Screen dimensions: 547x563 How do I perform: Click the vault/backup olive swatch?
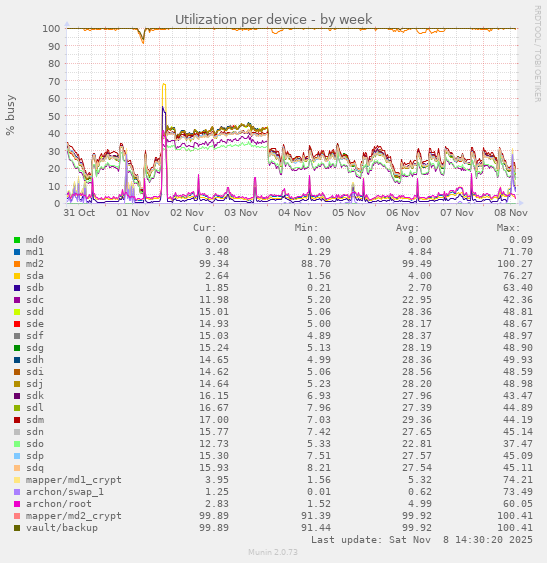tap(17, 528)
